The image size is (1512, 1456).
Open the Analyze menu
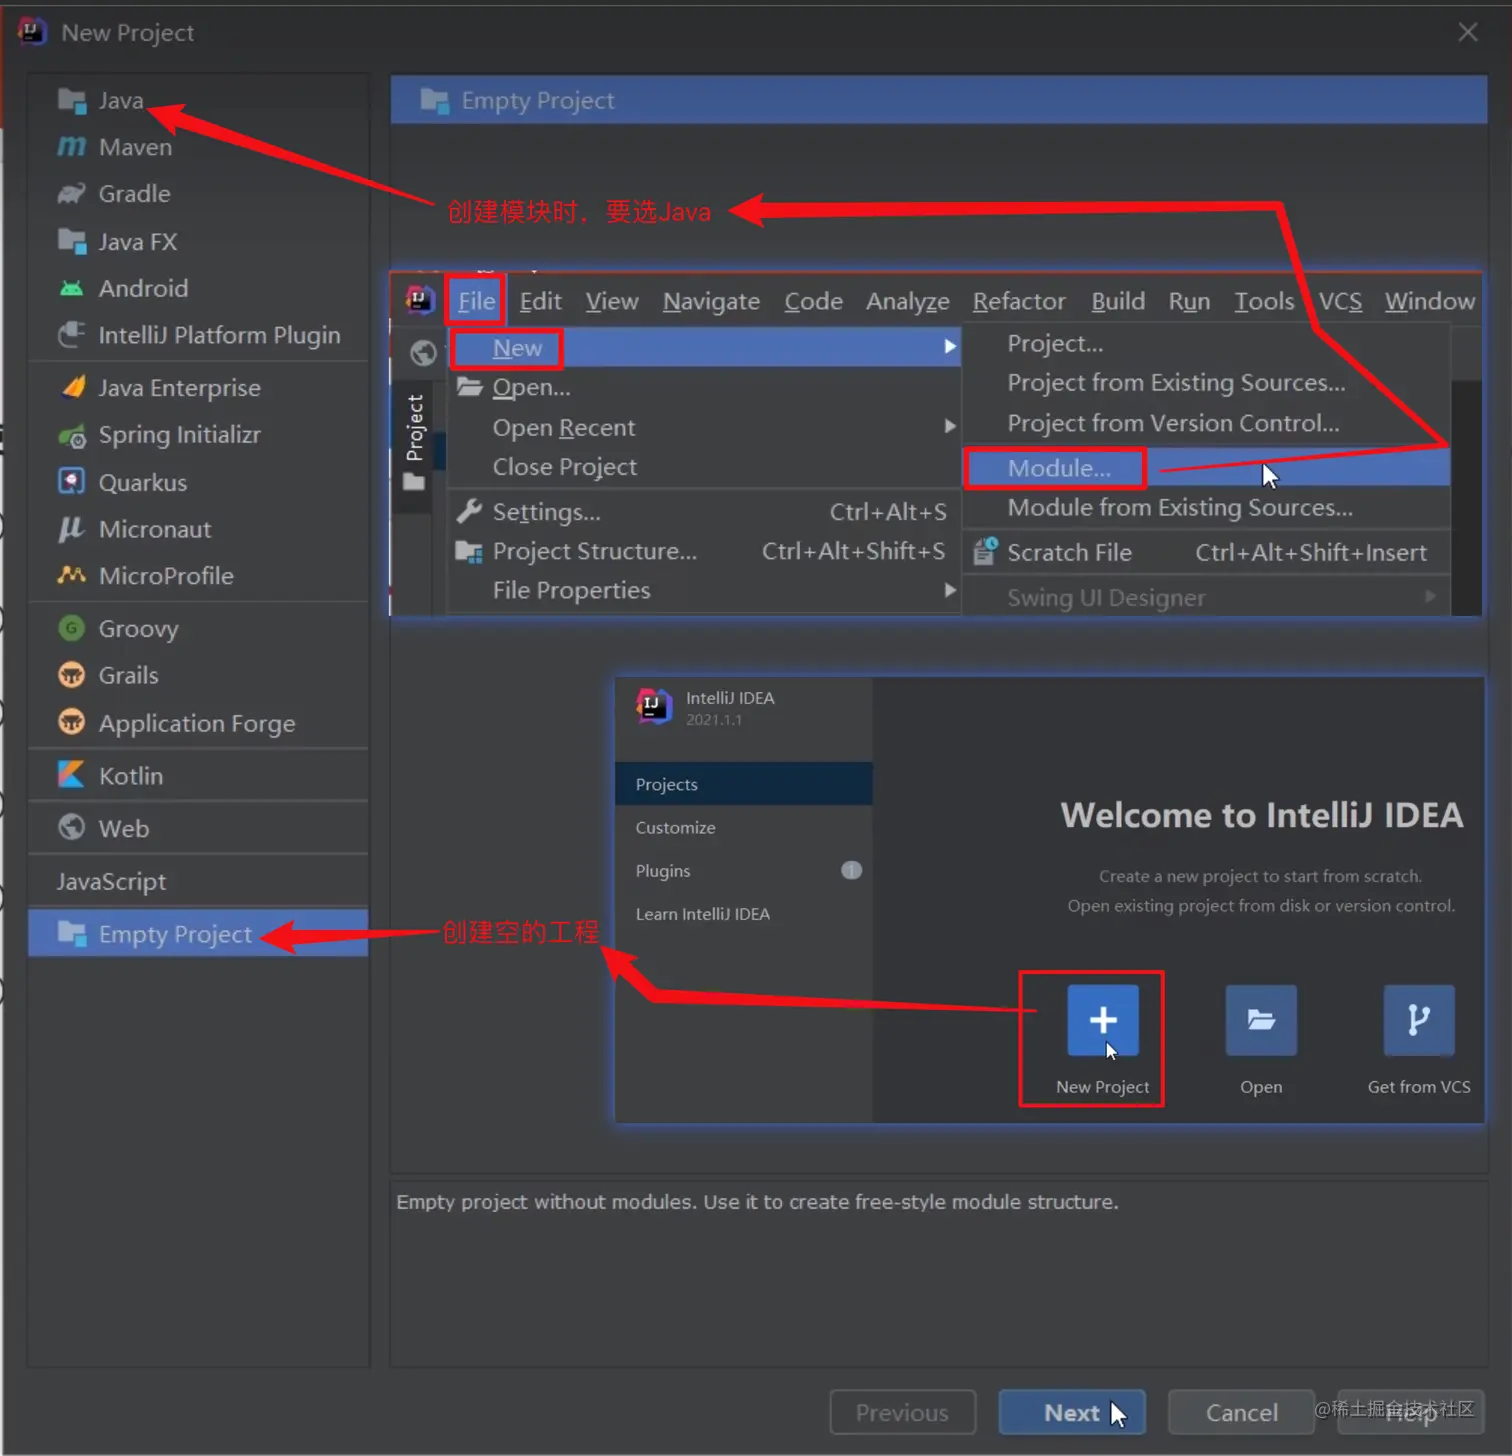tap(908, 301)
